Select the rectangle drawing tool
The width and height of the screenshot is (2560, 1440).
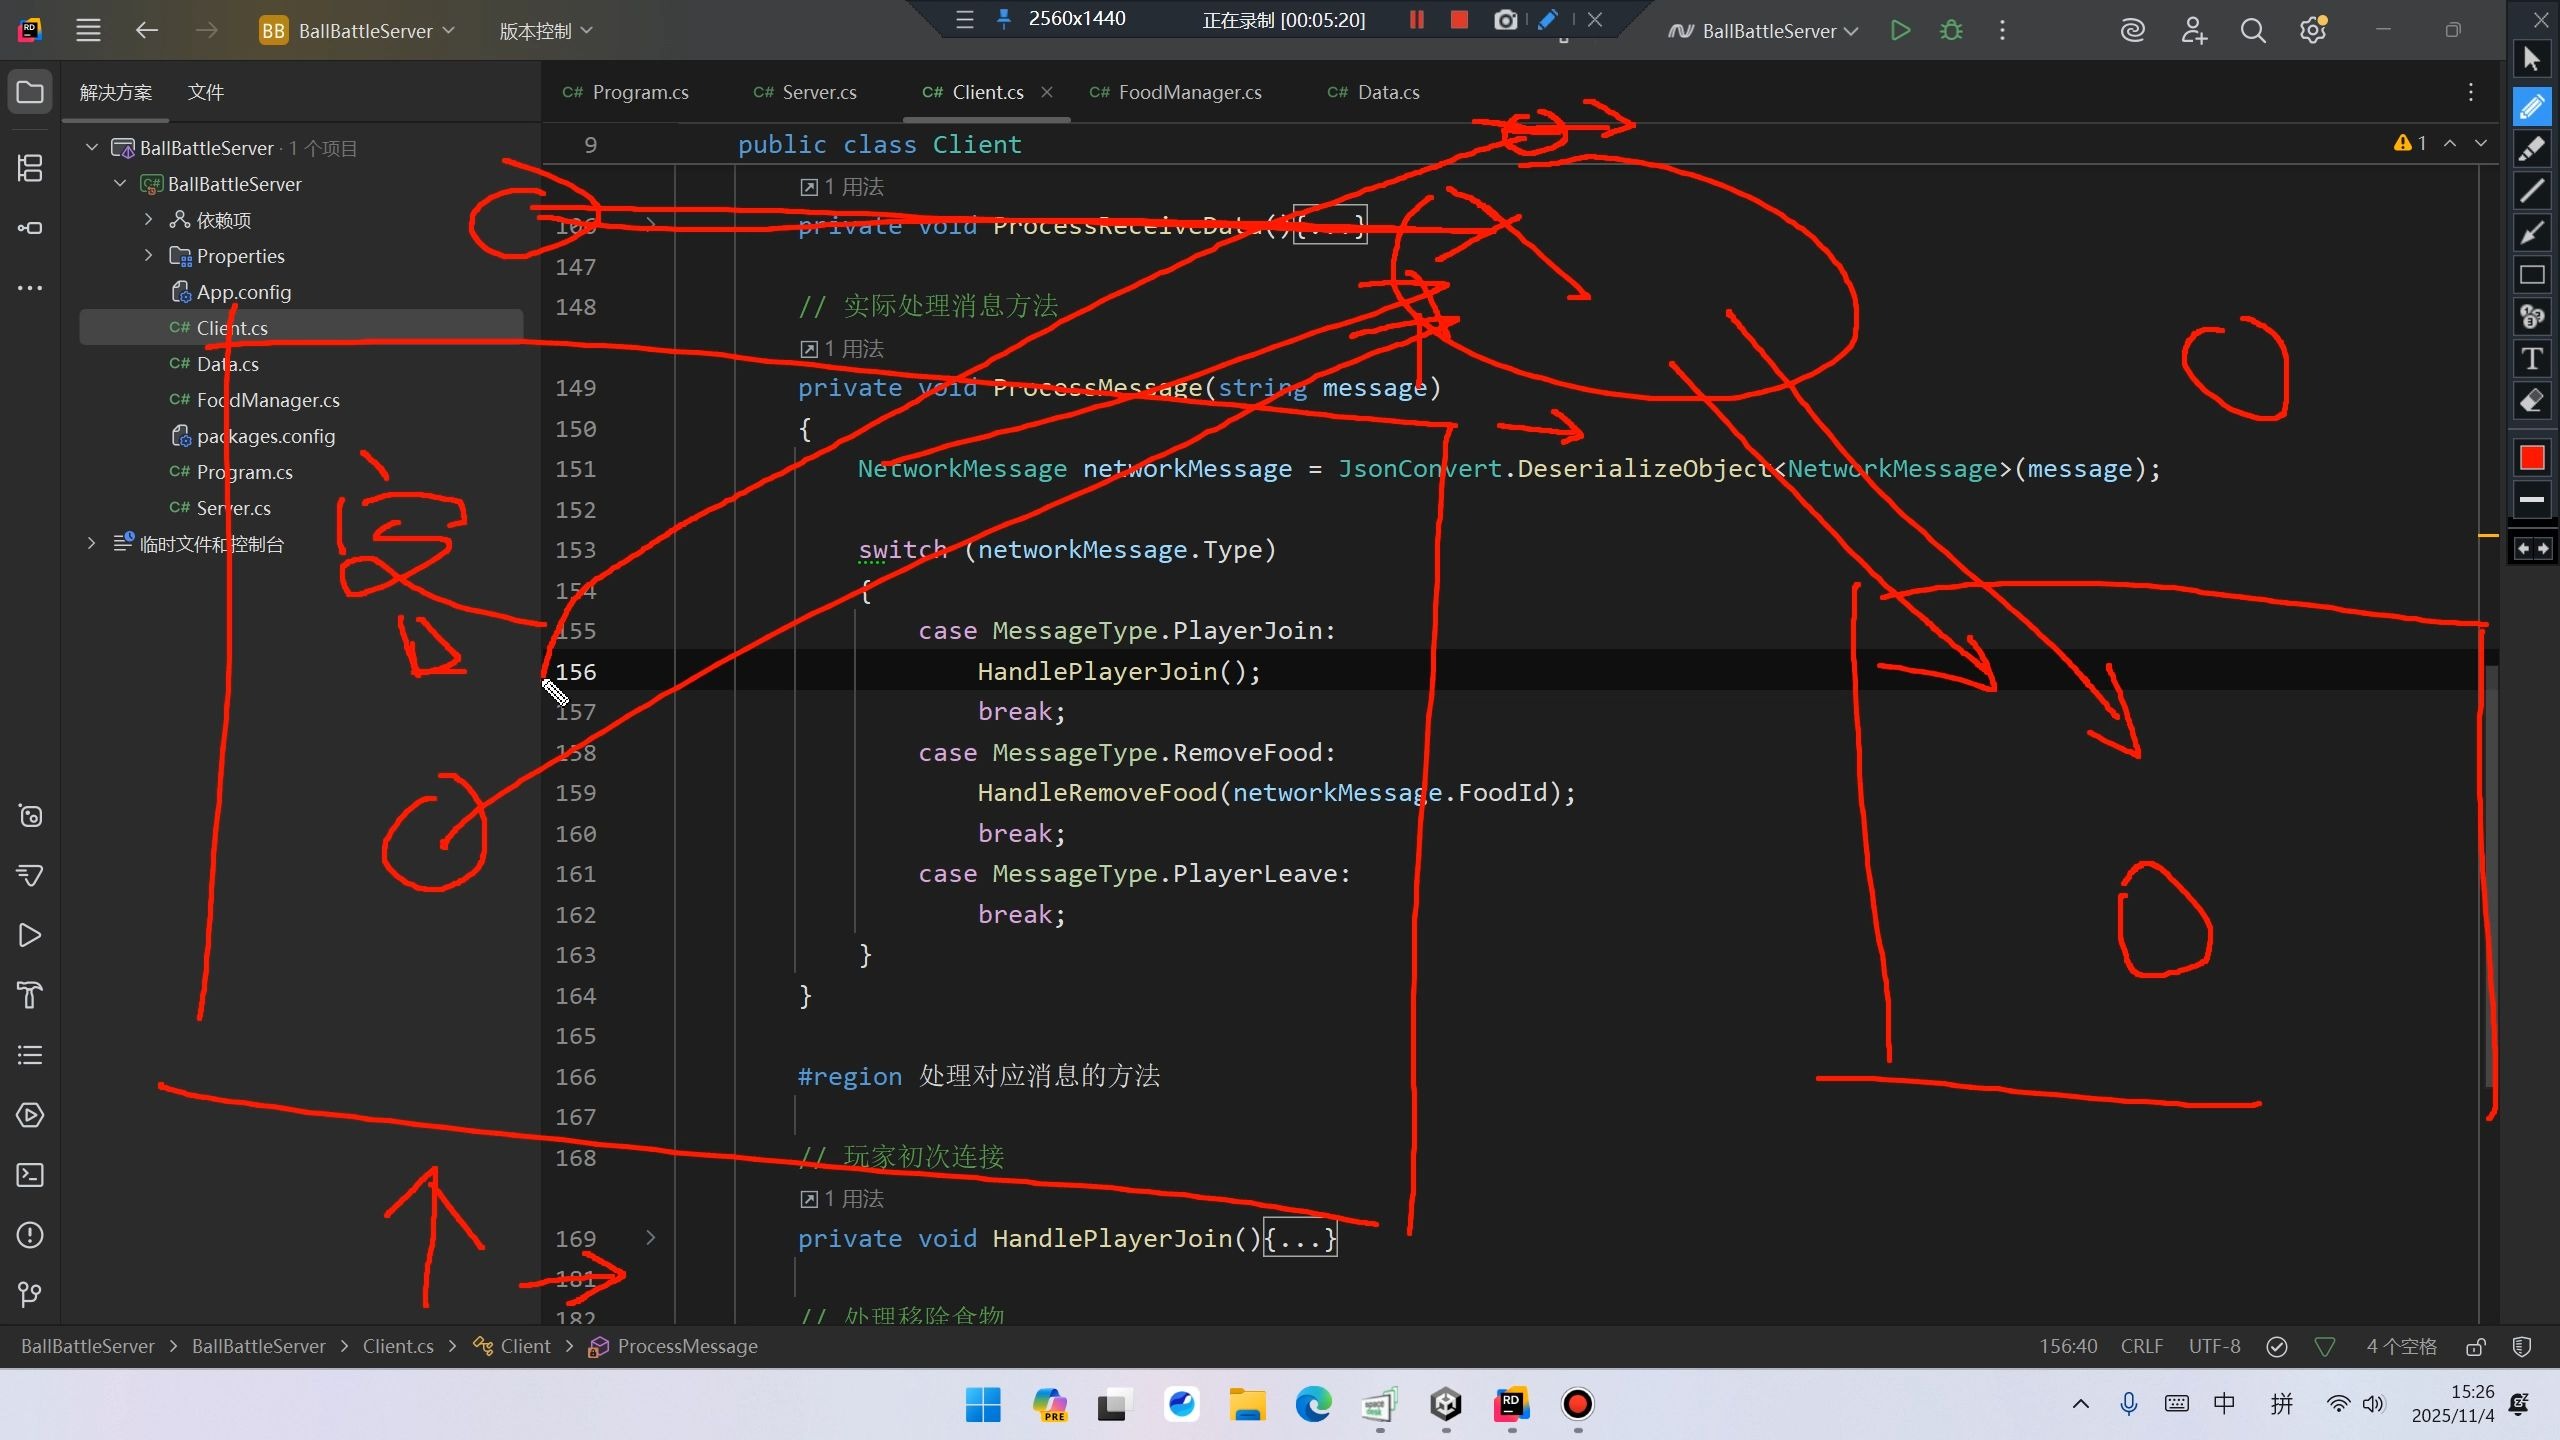click(2531, 275)
